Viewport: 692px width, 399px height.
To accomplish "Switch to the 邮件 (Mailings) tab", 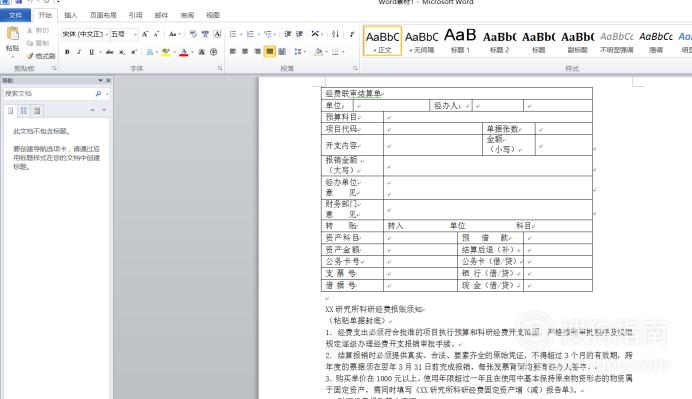I will coord(162,15).
